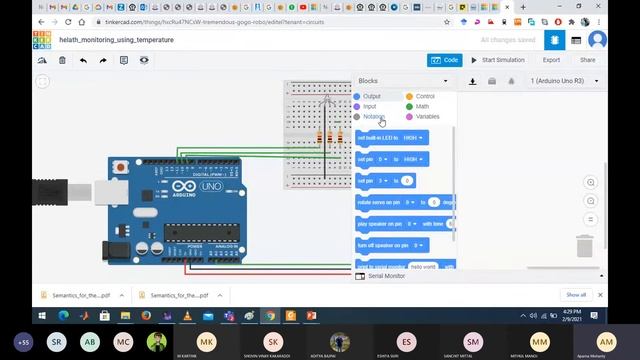Expand first download item chevron menu
The height and width of the screenshot is (360, 640).
click(122, 295)
